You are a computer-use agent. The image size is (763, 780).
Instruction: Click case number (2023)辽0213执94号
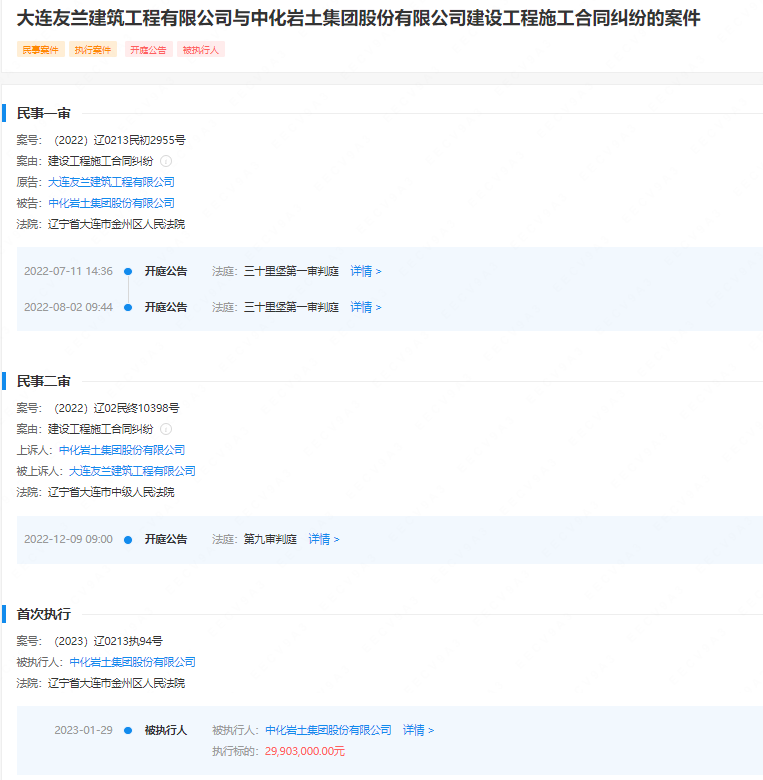click(108, 641)
